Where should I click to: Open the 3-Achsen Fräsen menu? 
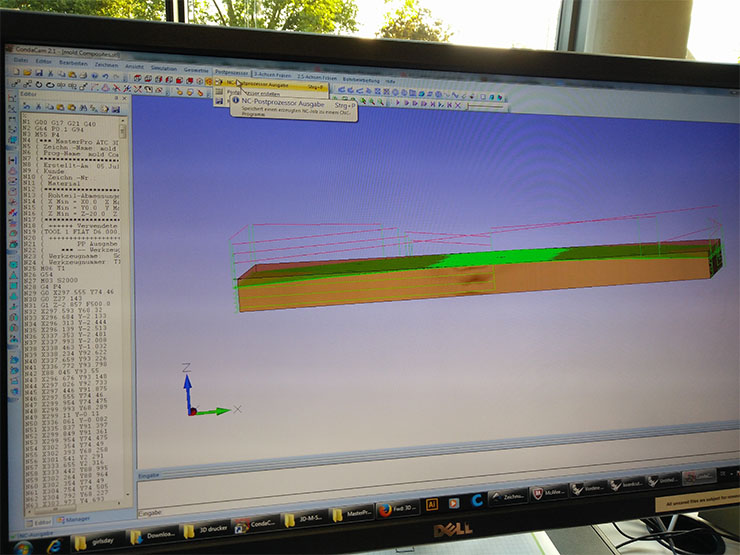(272, 75)
